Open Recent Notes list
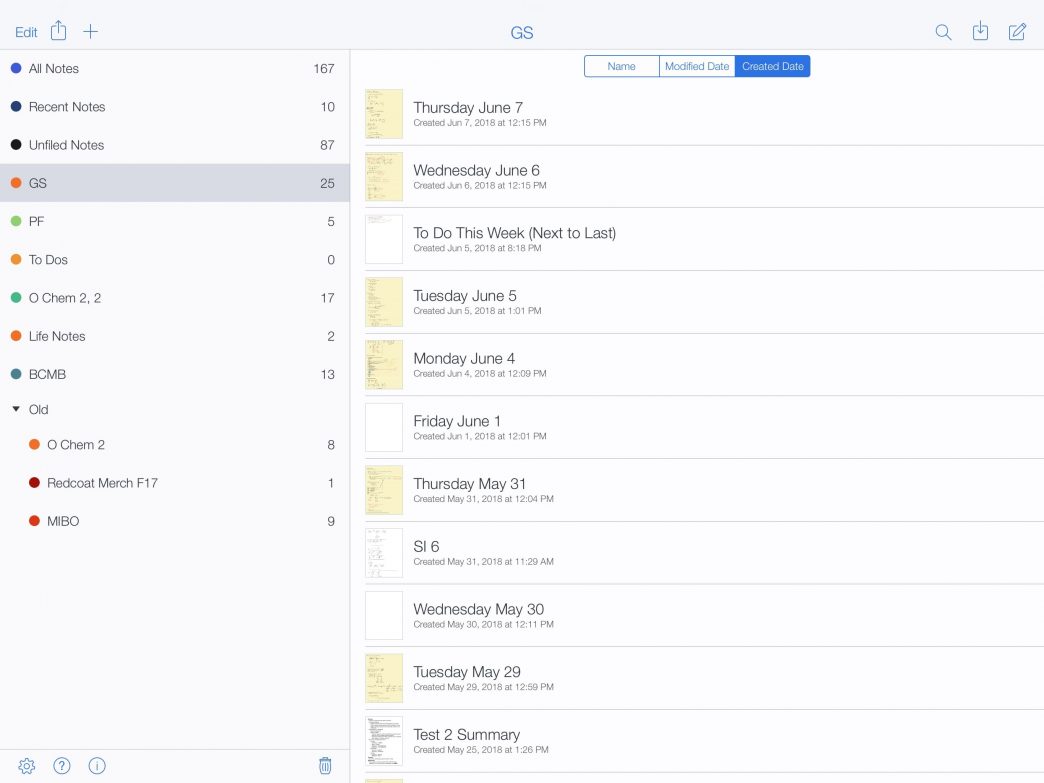This screenshot has width=1044, height=783. click(x=174, y=107)
